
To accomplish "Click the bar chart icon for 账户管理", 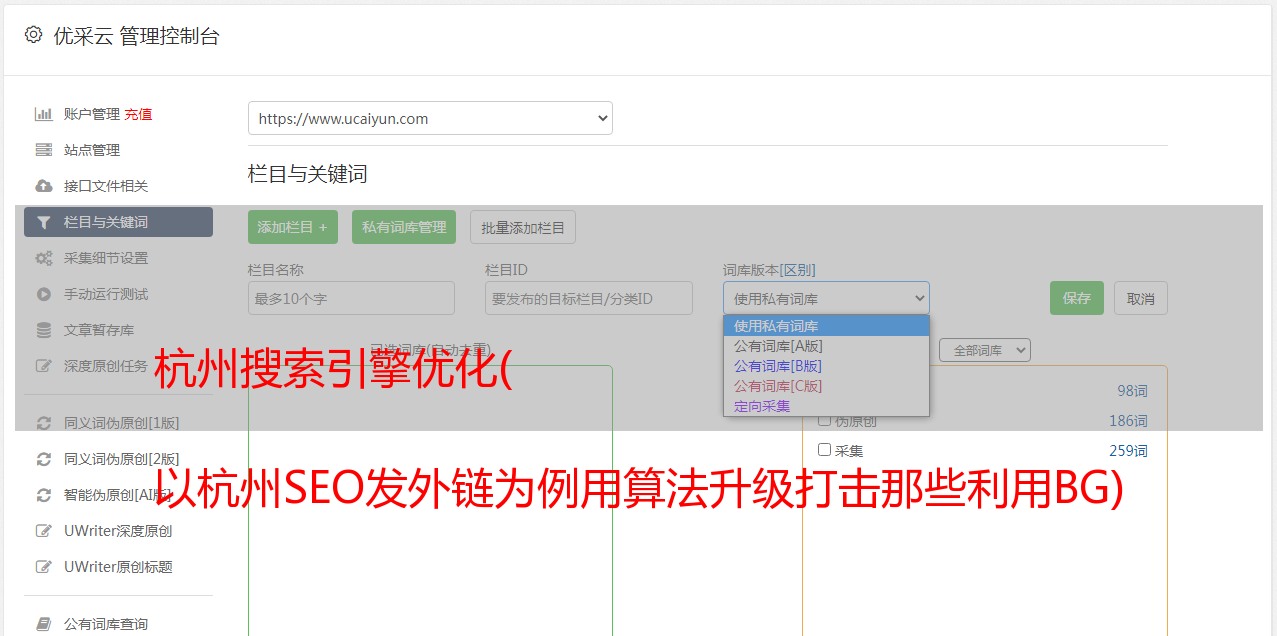I will (x=43, y=114).
